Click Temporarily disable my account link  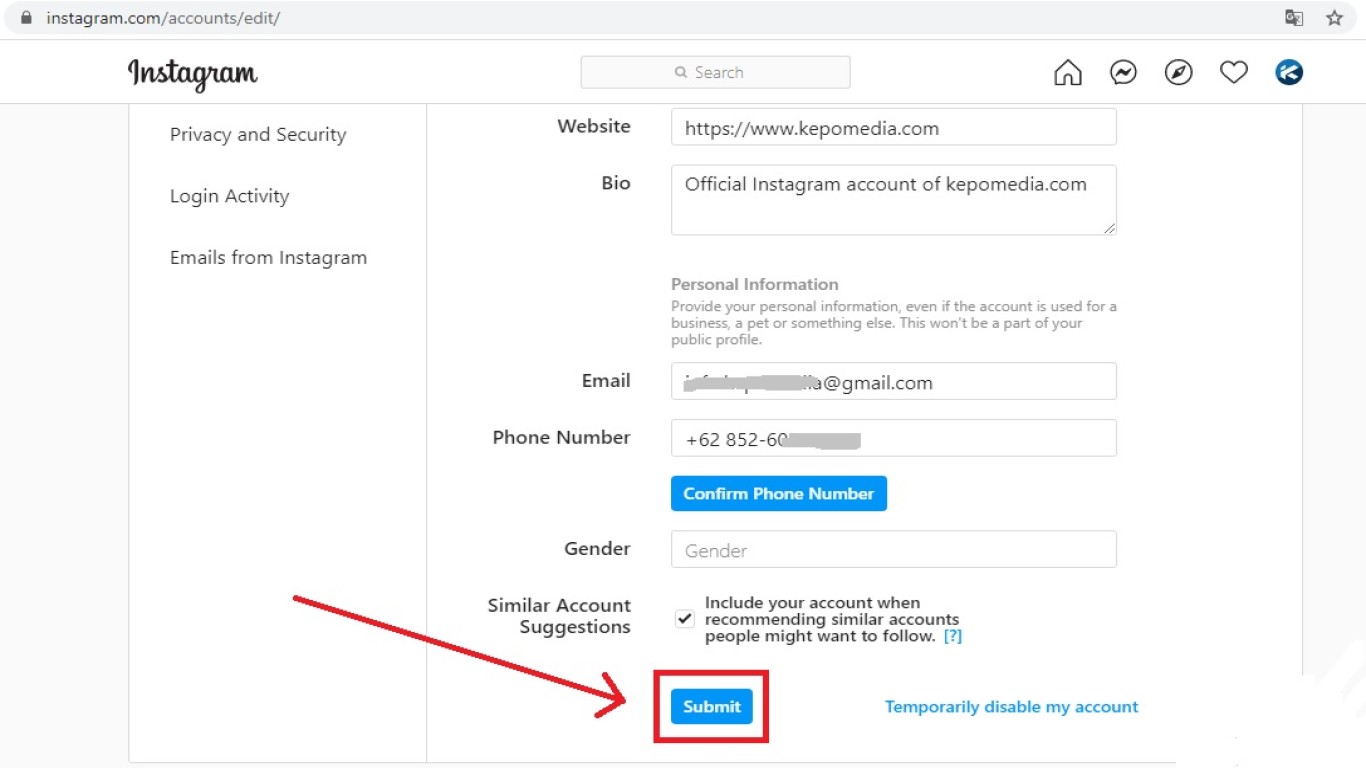[x=1011, y=706]
